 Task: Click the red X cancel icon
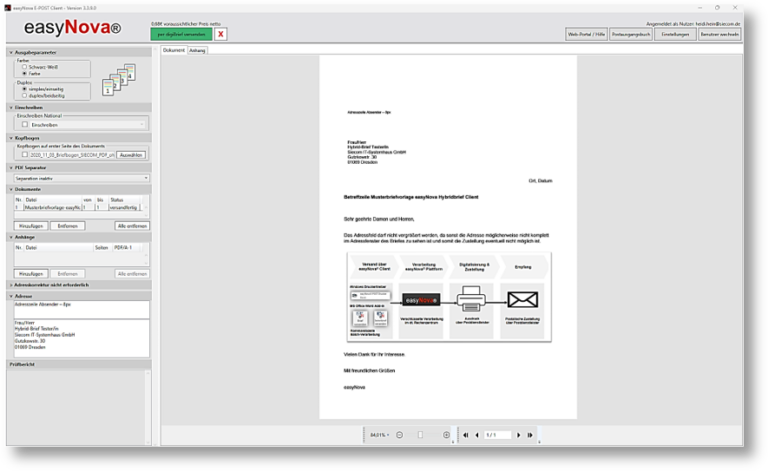221,34
